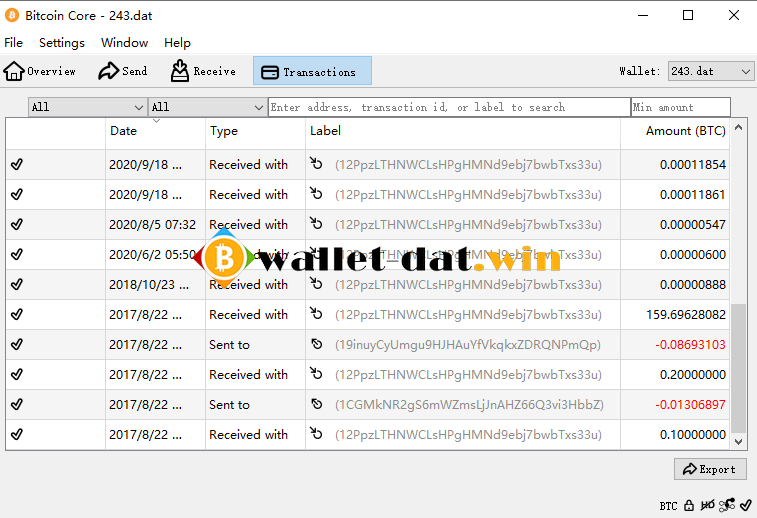Click received-arrow icon in 159.69628082 row
The width and height of the screenshot is (757, 518).
pos(316,313)
